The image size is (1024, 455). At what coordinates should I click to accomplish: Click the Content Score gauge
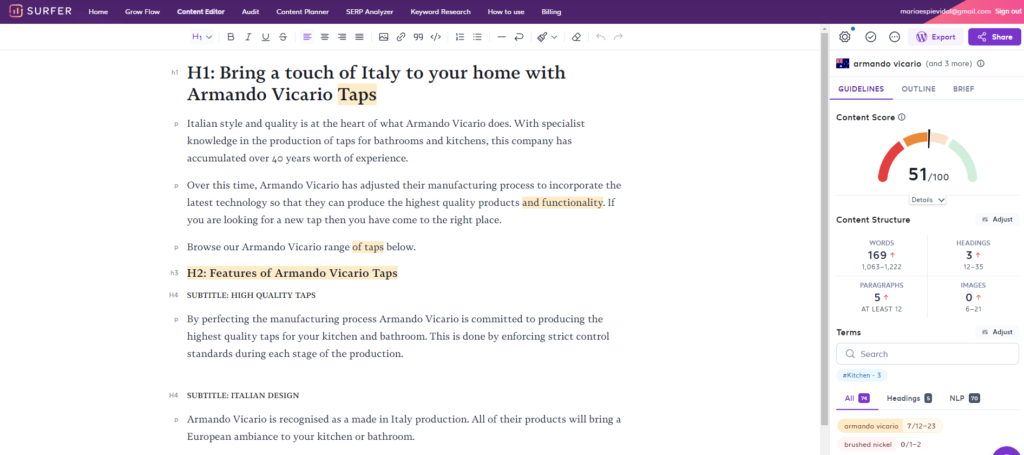[928, 157]
